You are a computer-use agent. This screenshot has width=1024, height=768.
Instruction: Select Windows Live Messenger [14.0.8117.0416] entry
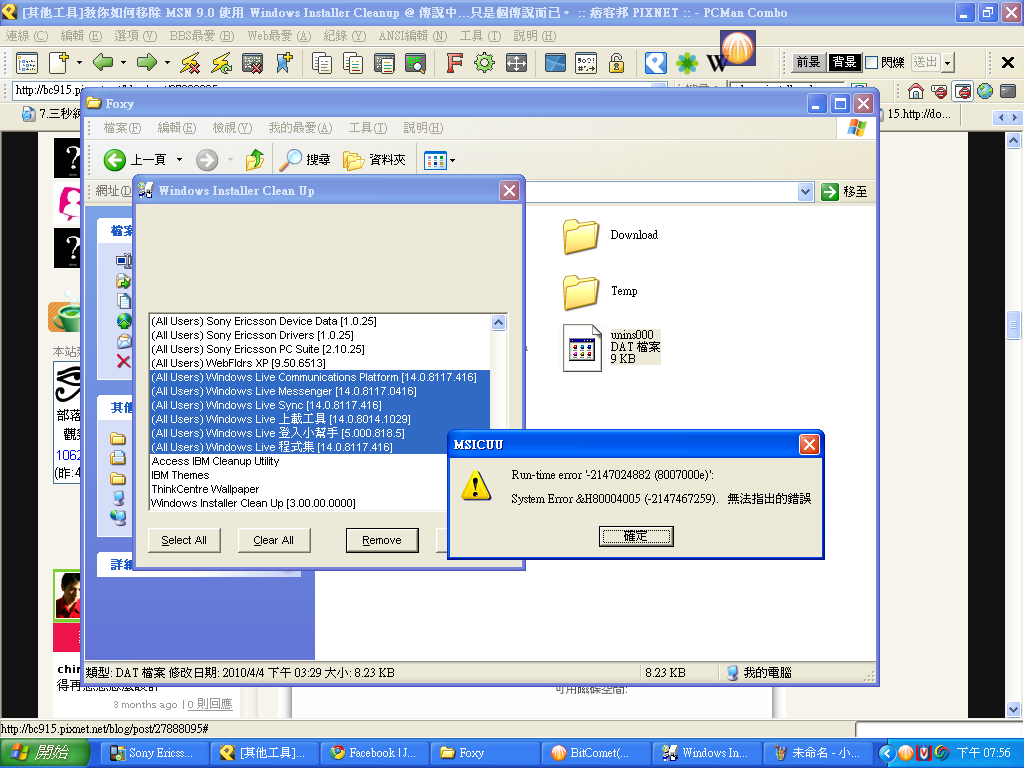click(320, 391)
